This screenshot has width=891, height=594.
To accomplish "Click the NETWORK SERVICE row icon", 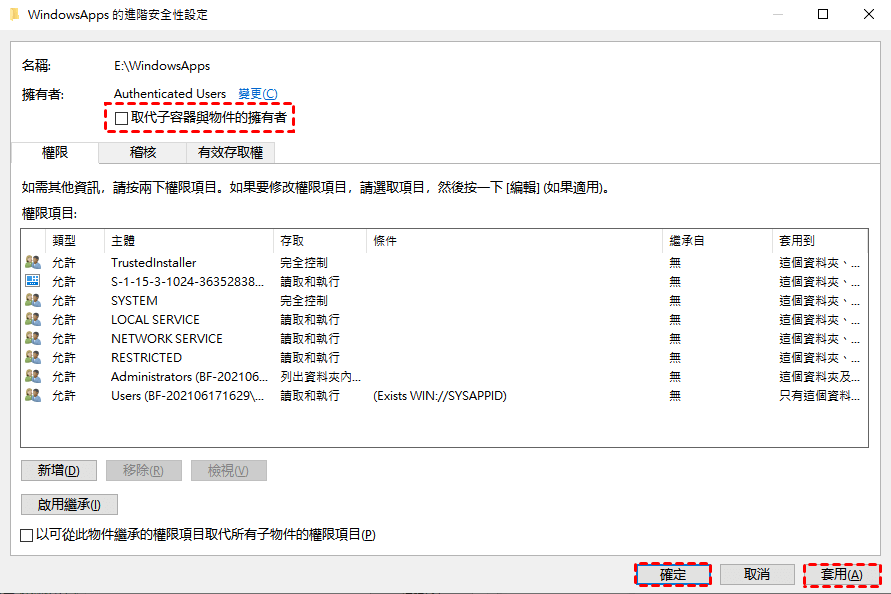I will click(x=33, y=338).
